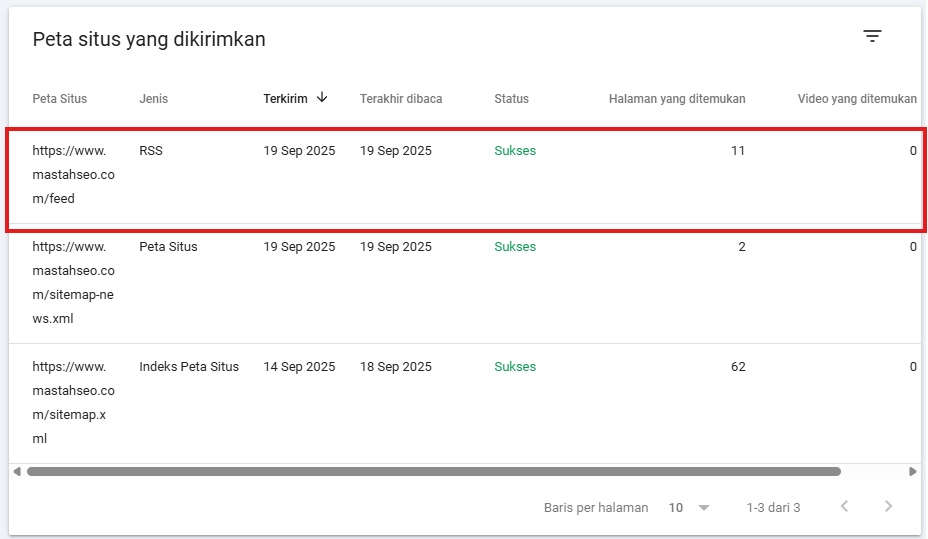Open the mastahseo.com/feed sitemap row

coord(73,175)
